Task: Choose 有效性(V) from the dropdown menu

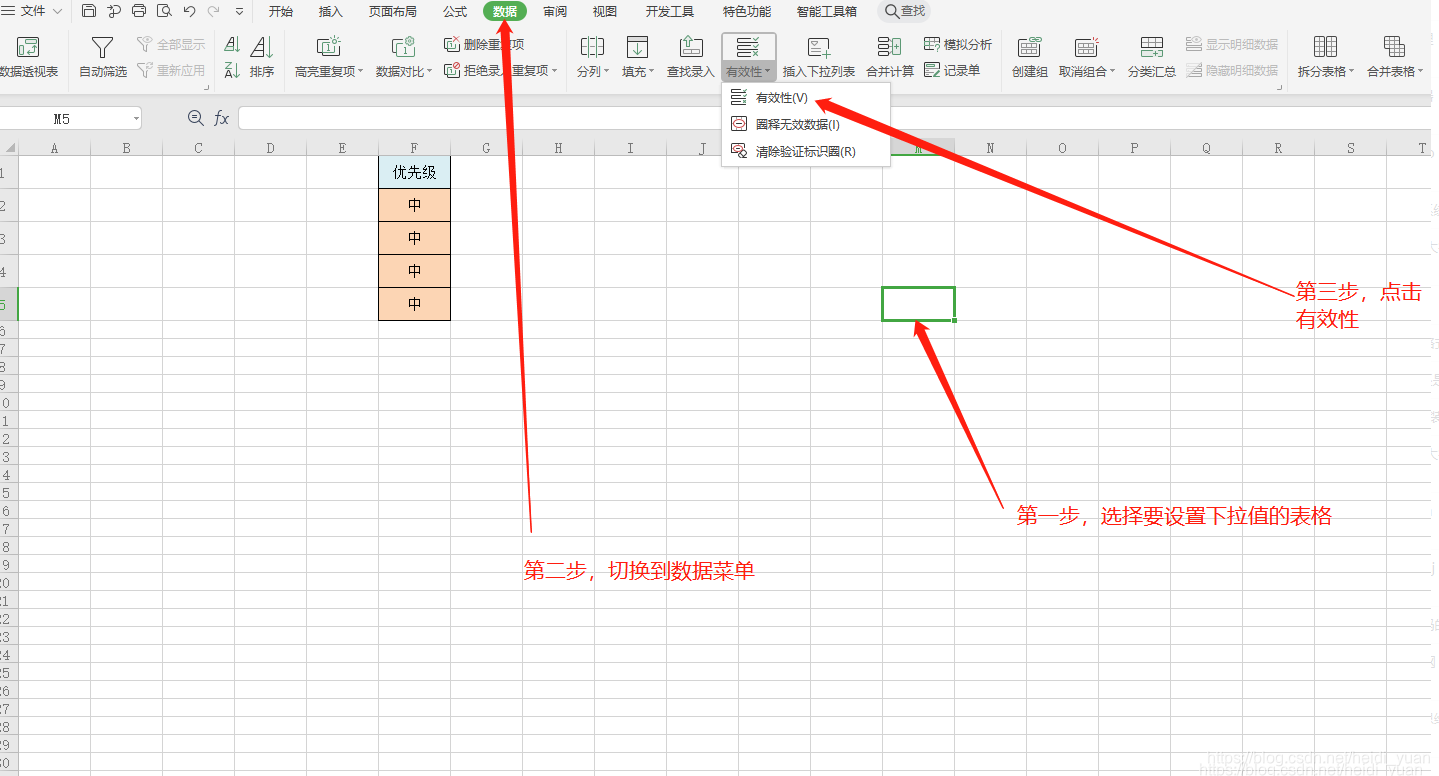Action: point(805,98)
